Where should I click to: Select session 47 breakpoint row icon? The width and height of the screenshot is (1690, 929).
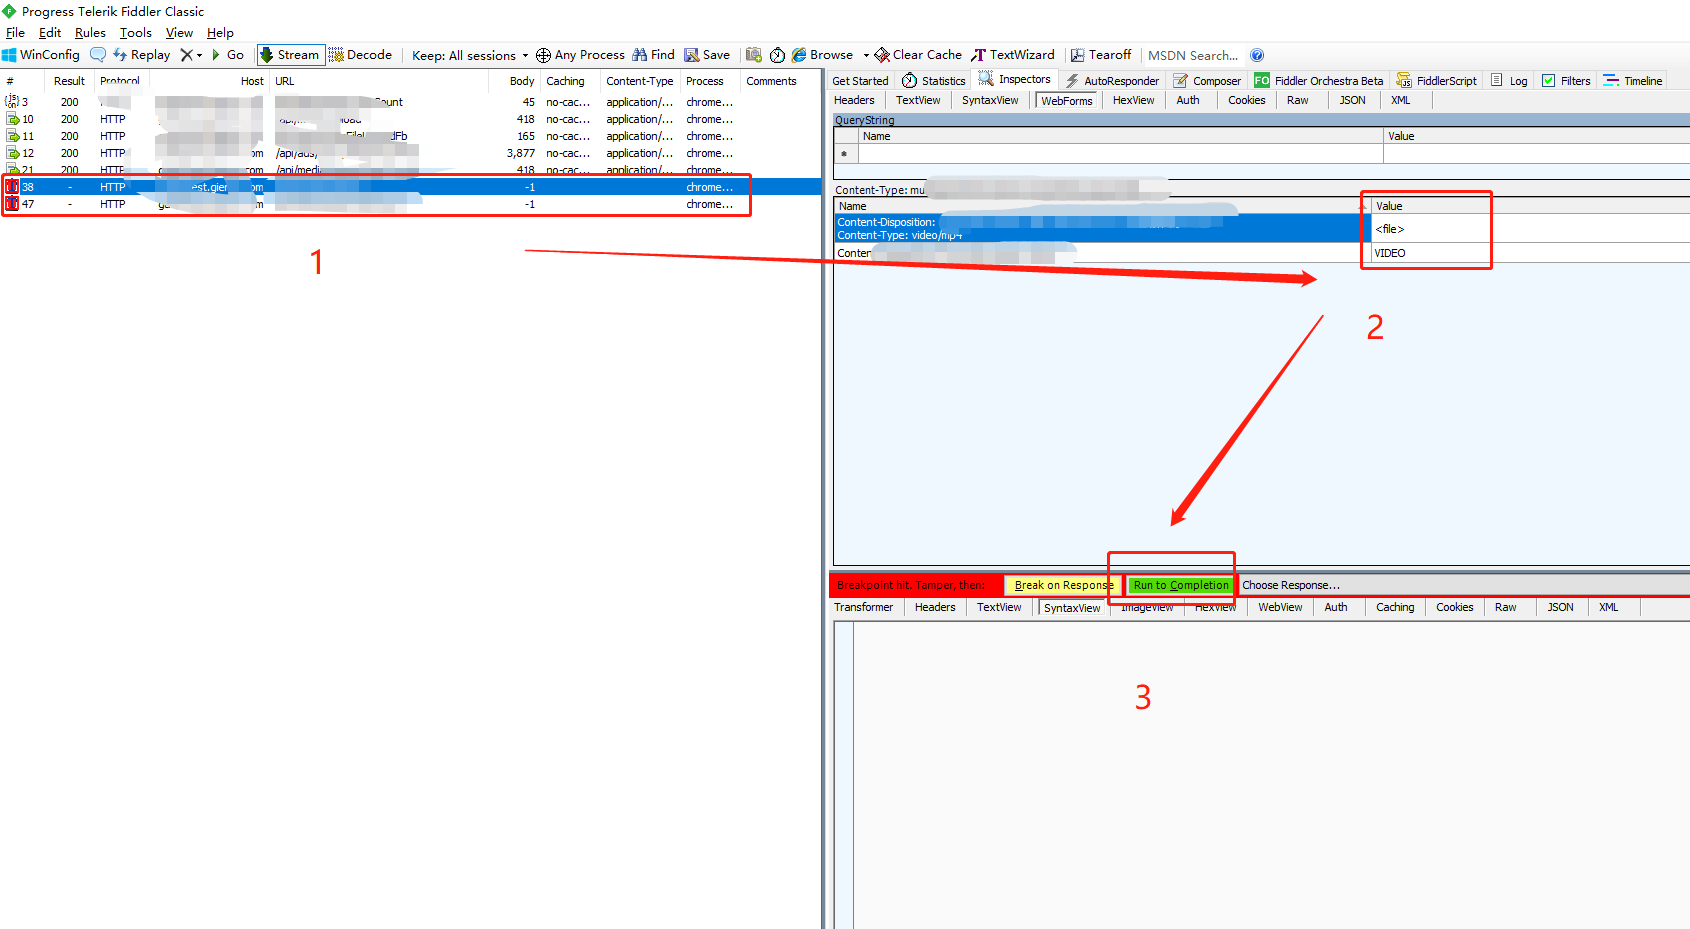(12, 204)
